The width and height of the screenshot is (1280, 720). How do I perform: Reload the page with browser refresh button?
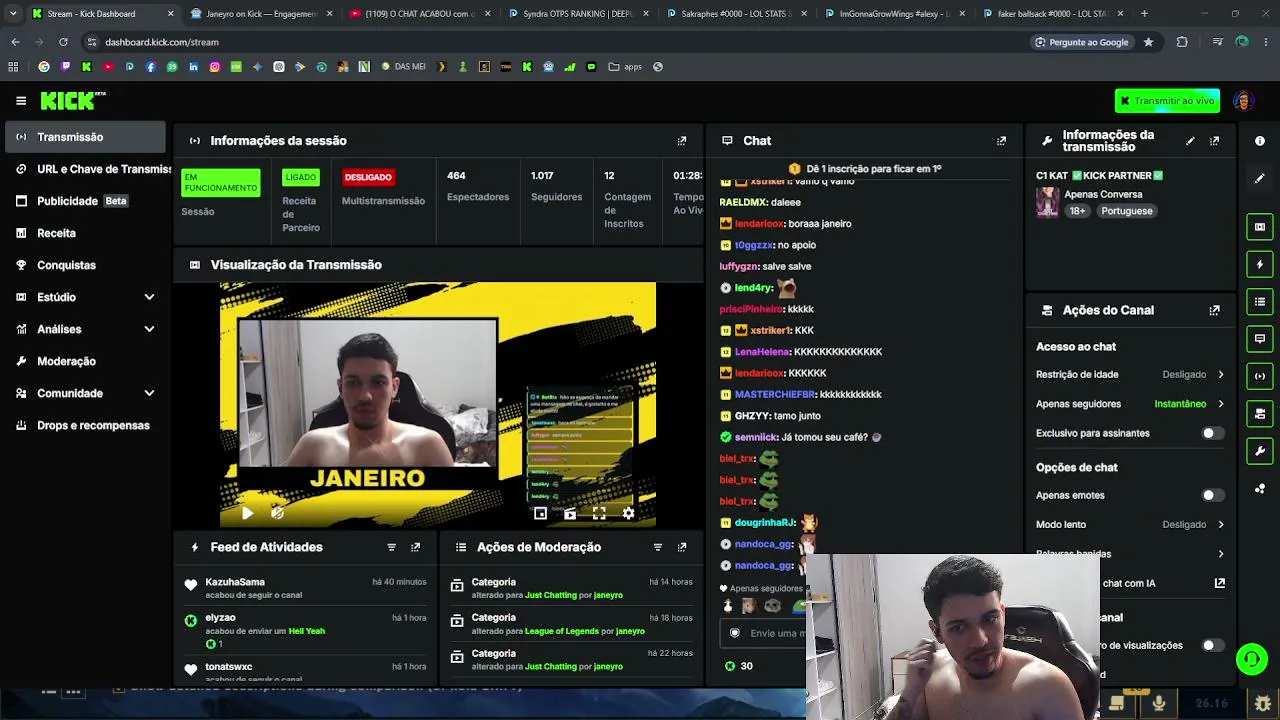coord(63,42)
